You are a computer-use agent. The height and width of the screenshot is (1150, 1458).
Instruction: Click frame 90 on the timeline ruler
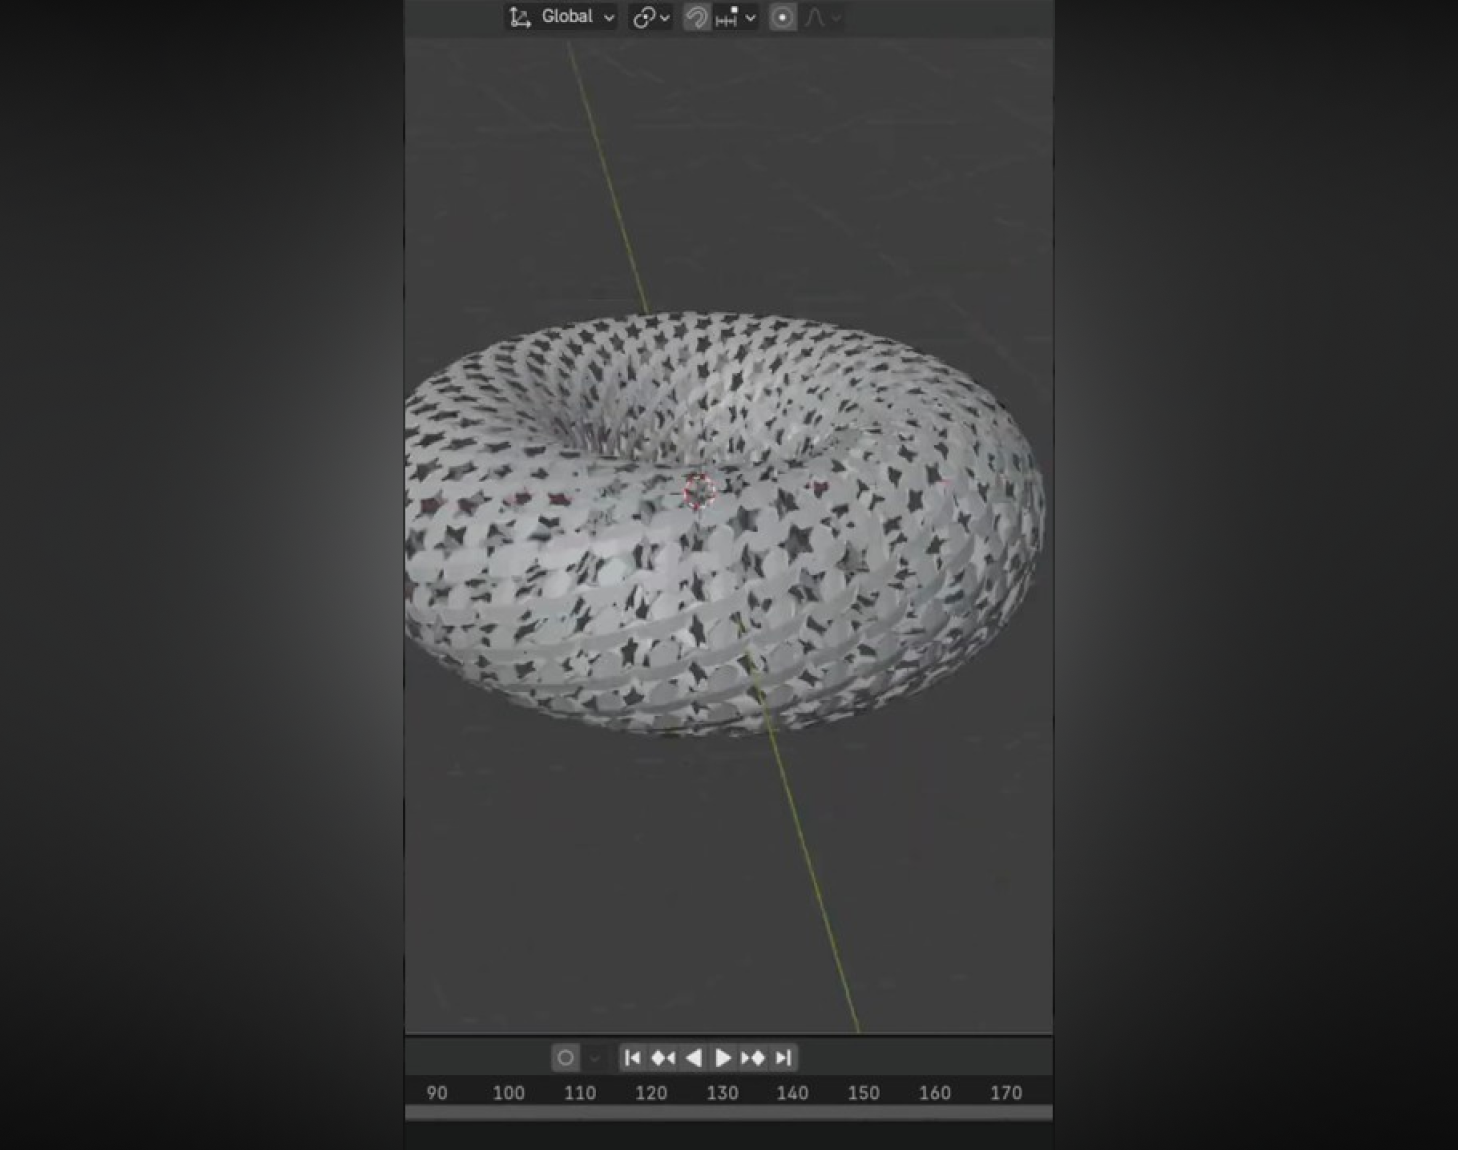pos(437,1093)
